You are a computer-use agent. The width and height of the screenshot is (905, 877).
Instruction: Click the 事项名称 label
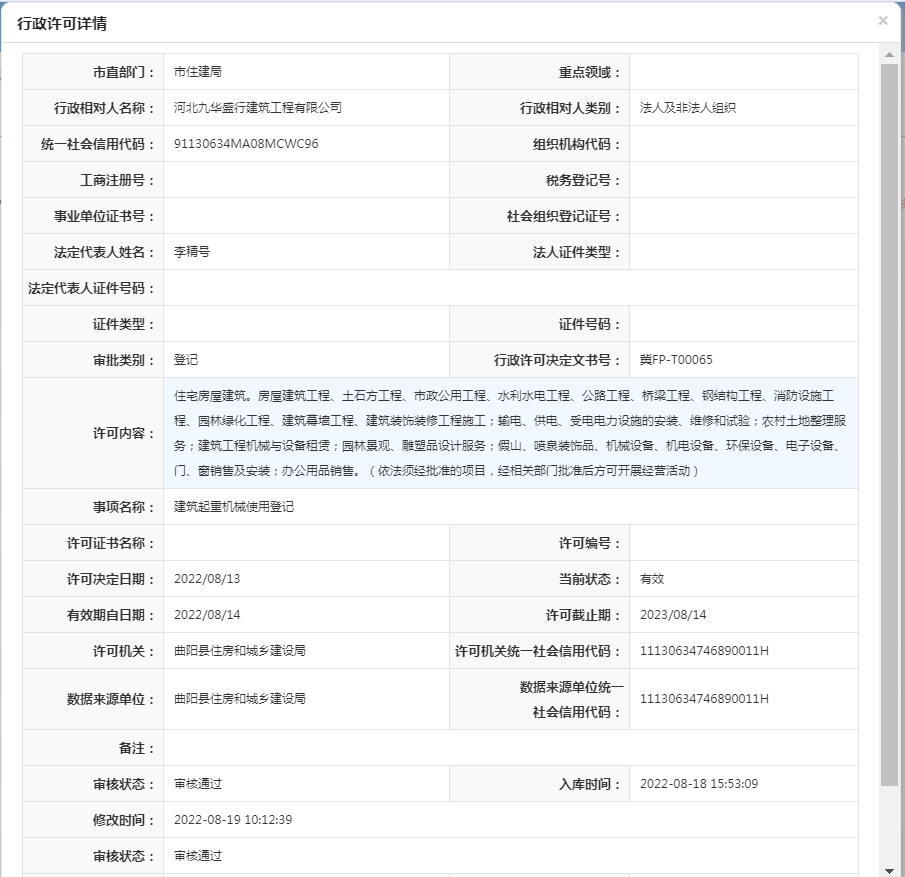(x=124, y=507)
